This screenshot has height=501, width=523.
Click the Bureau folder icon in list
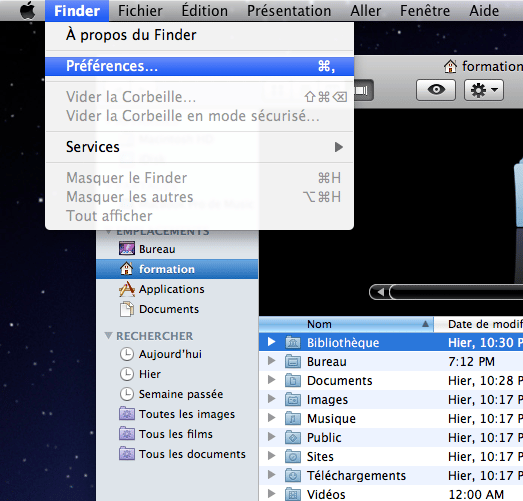(293, 361)
